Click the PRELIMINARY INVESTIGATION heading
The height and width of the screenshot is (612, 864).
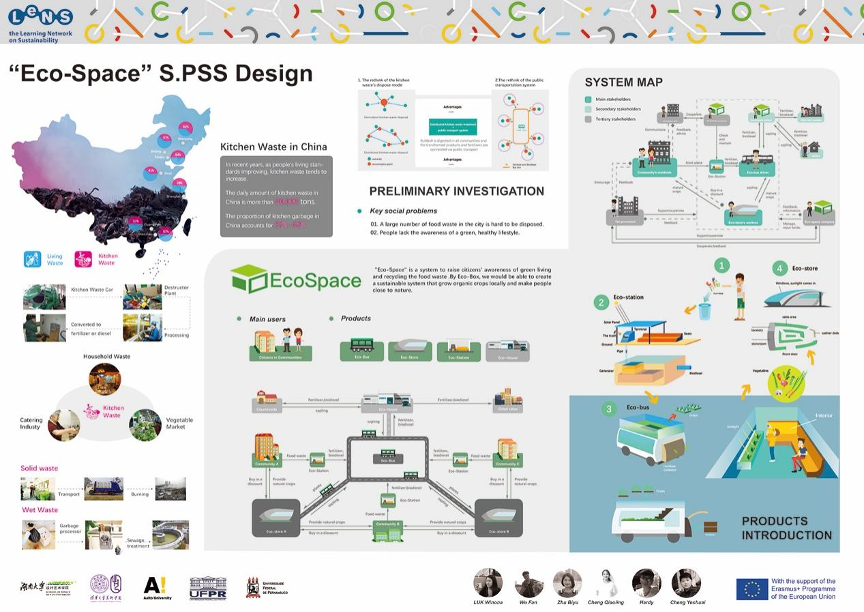point(456,191)
